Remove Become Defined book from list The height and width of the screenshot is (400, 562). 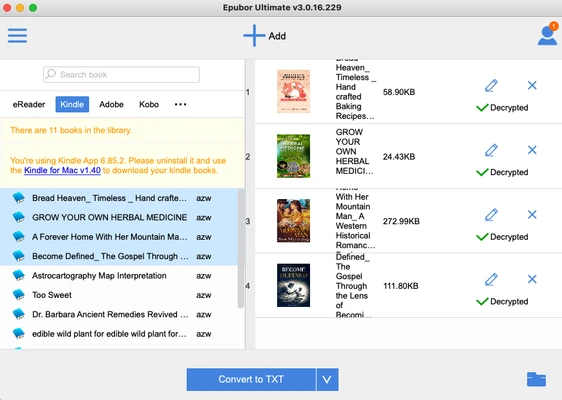532,279
